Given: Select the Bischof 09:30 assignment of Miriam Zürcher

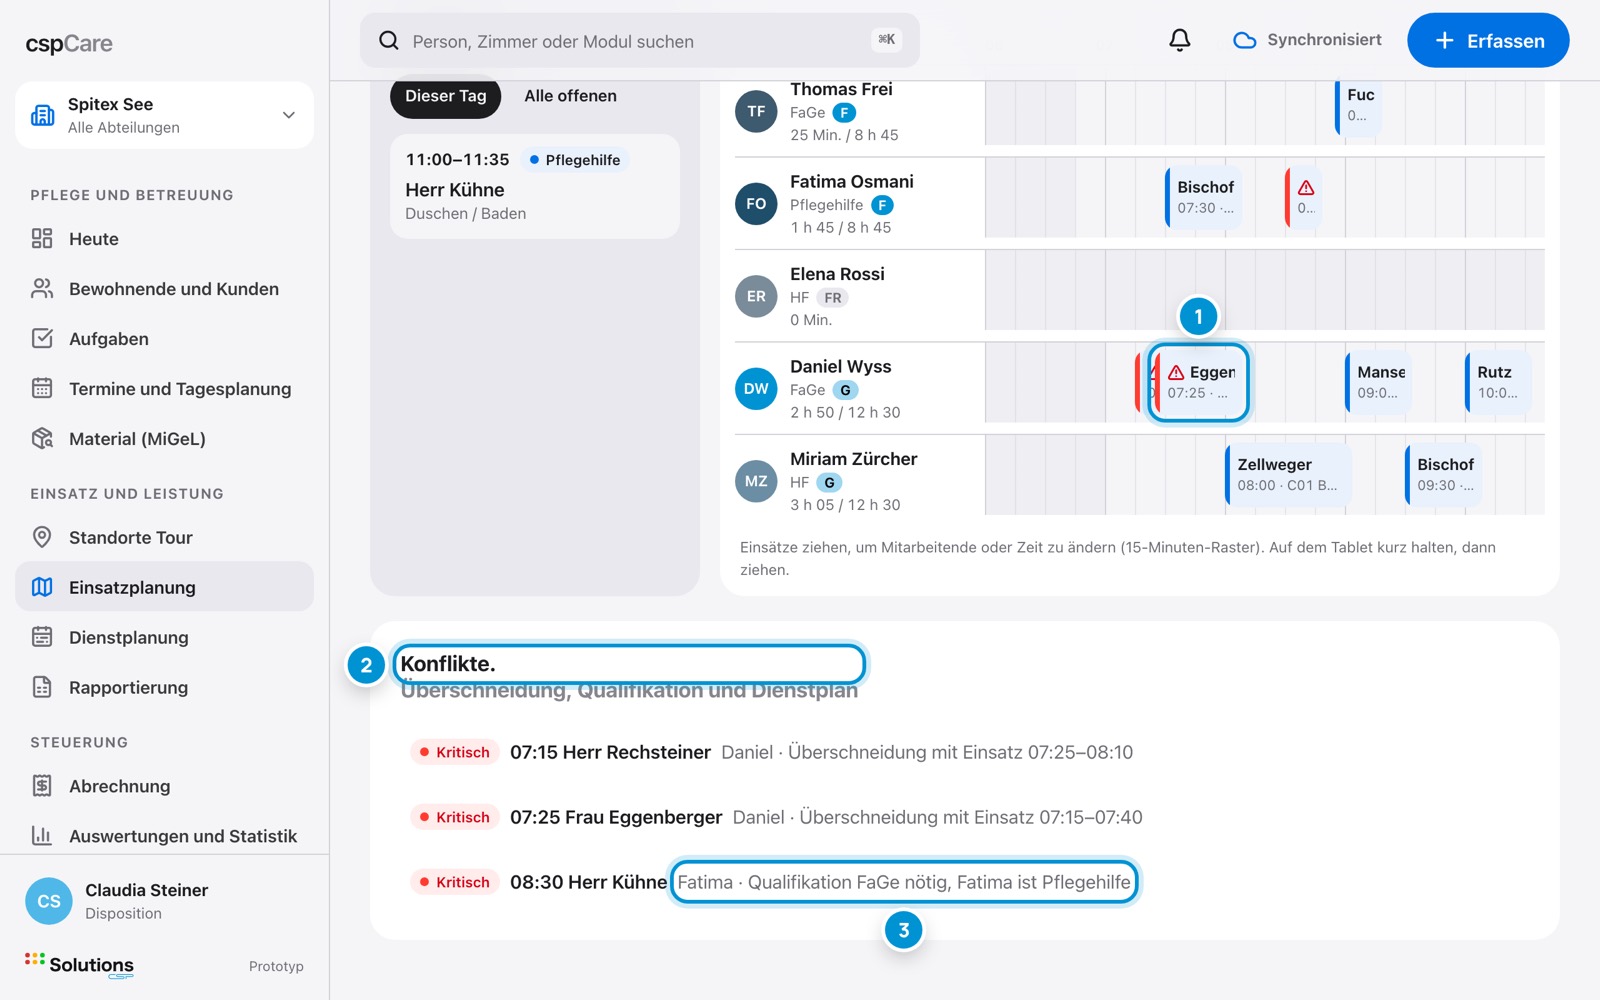Looking at the screenshot, I should click(1445, 474).
